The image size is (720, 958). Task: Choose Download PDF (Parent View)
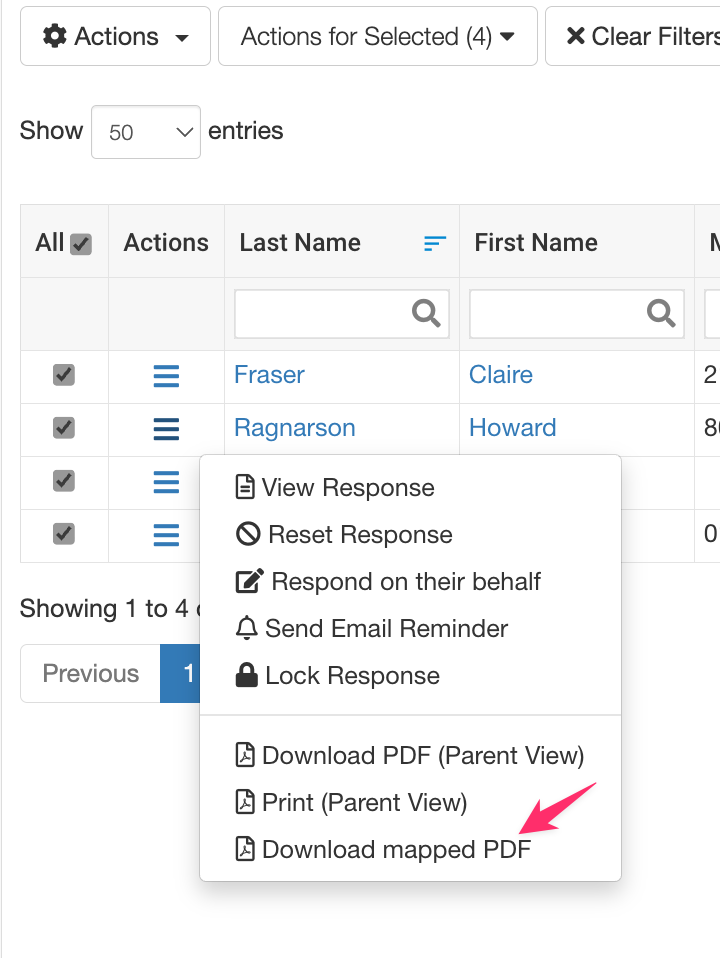[410, 756]
